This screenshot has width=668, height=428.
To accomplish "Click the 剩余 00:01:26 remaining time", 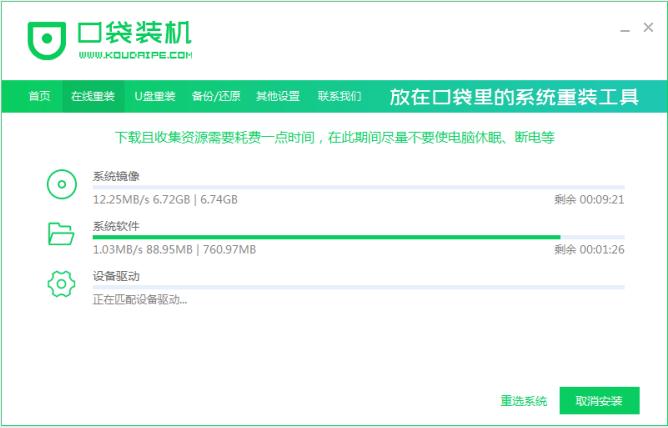I will [589, 249].
